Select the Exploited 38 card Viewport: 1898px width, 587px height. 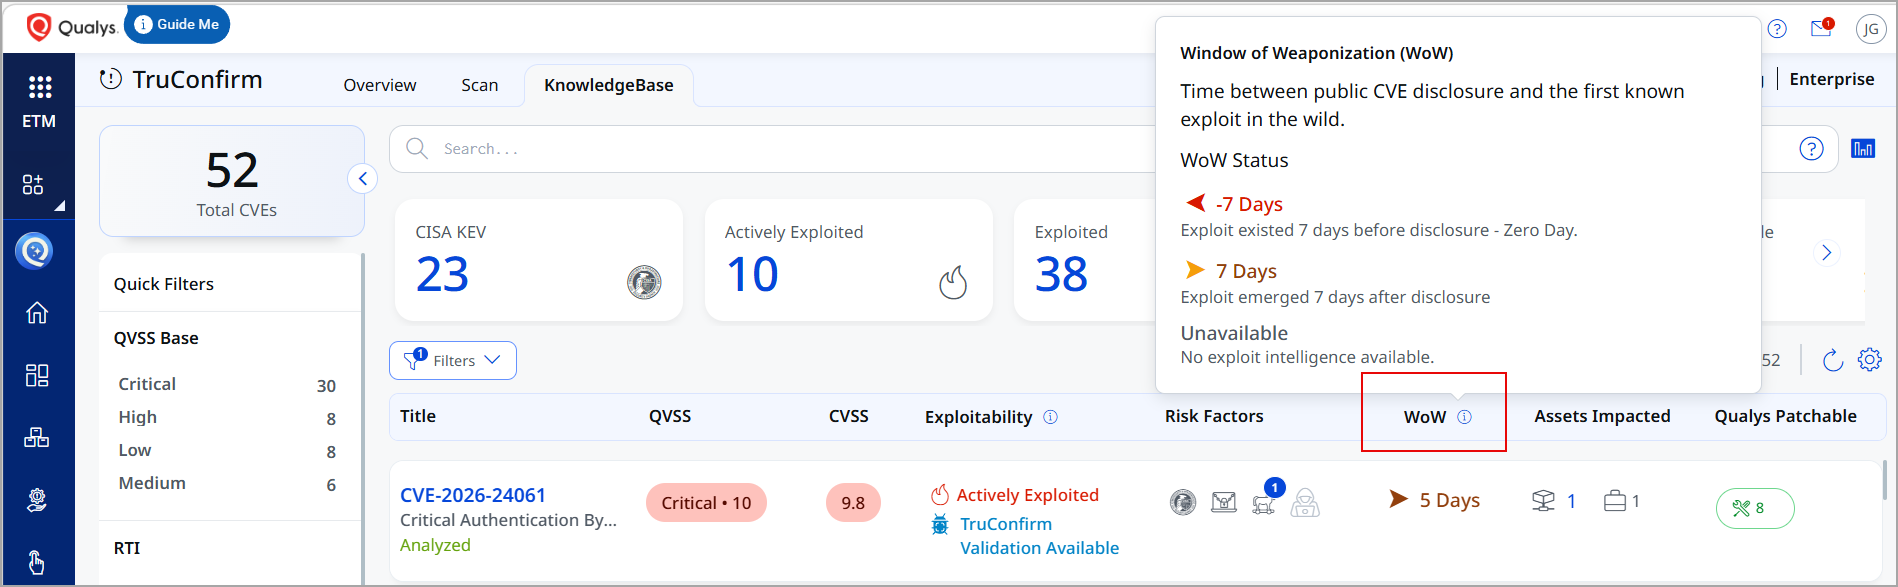(x=1085, y=260)
